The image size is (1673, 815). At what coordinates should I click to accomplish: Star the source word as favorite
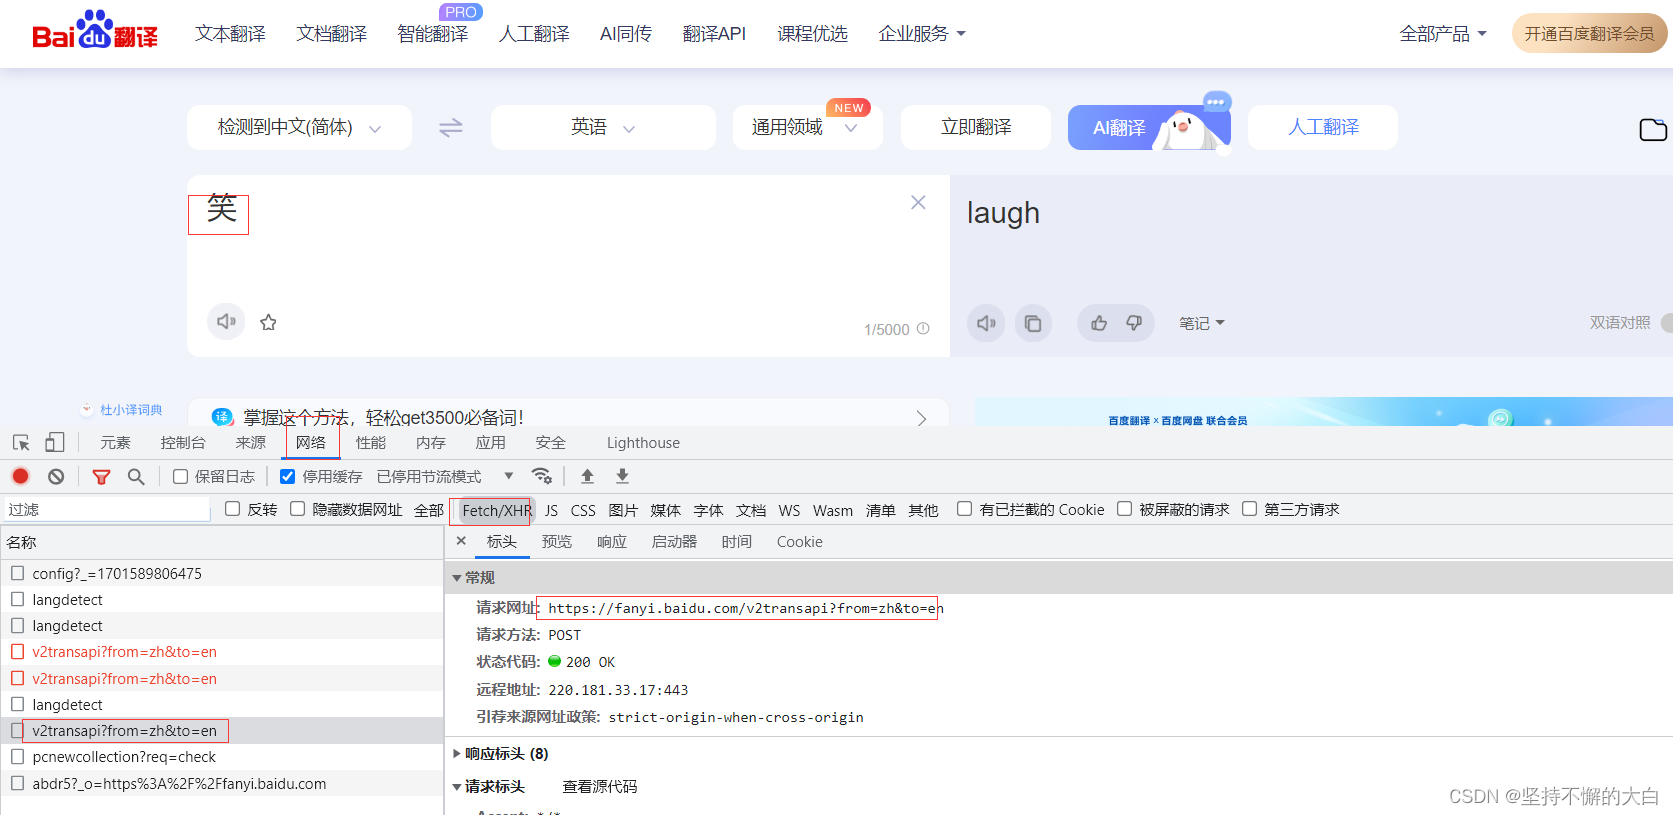coord(268,322)
